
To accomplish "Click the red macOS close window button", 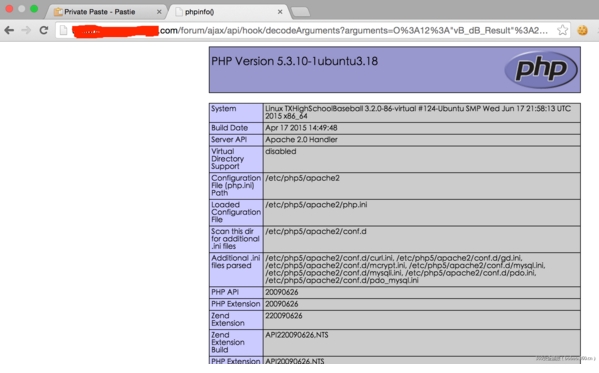I will (x=9, y=8).
